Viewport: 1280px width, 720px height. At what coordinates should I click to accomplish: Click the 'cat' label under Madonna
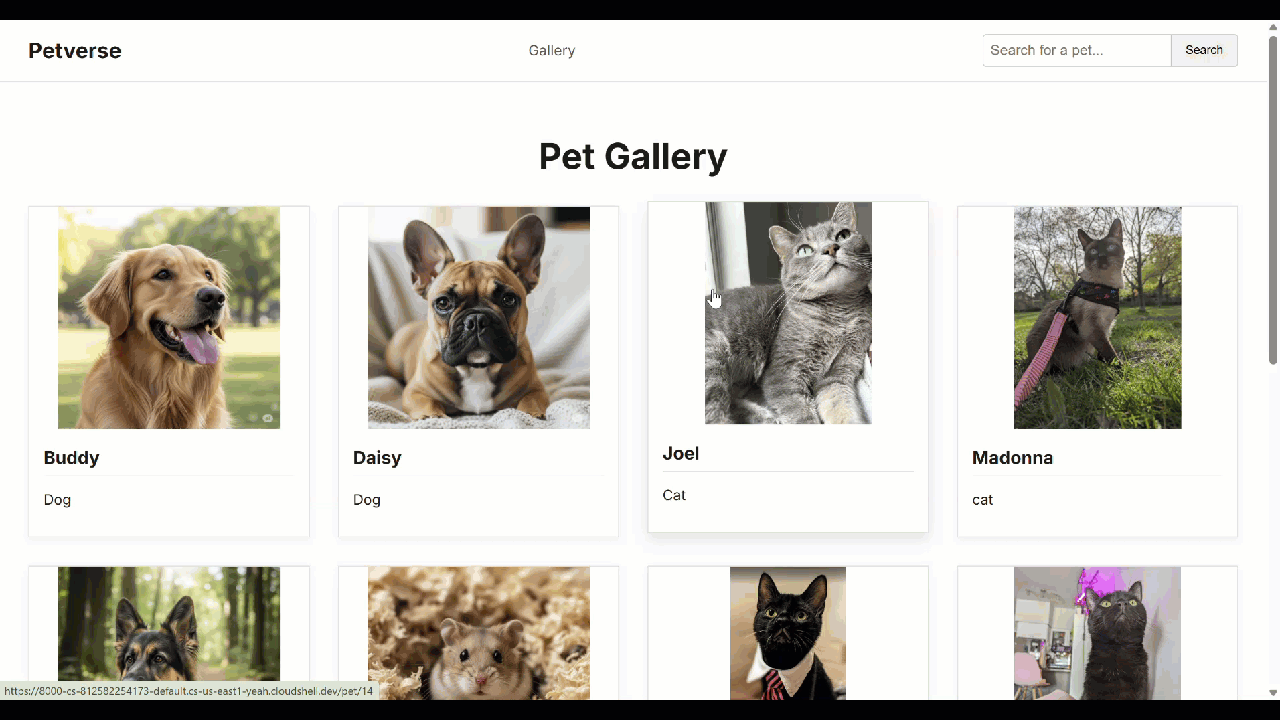(983, 500)
